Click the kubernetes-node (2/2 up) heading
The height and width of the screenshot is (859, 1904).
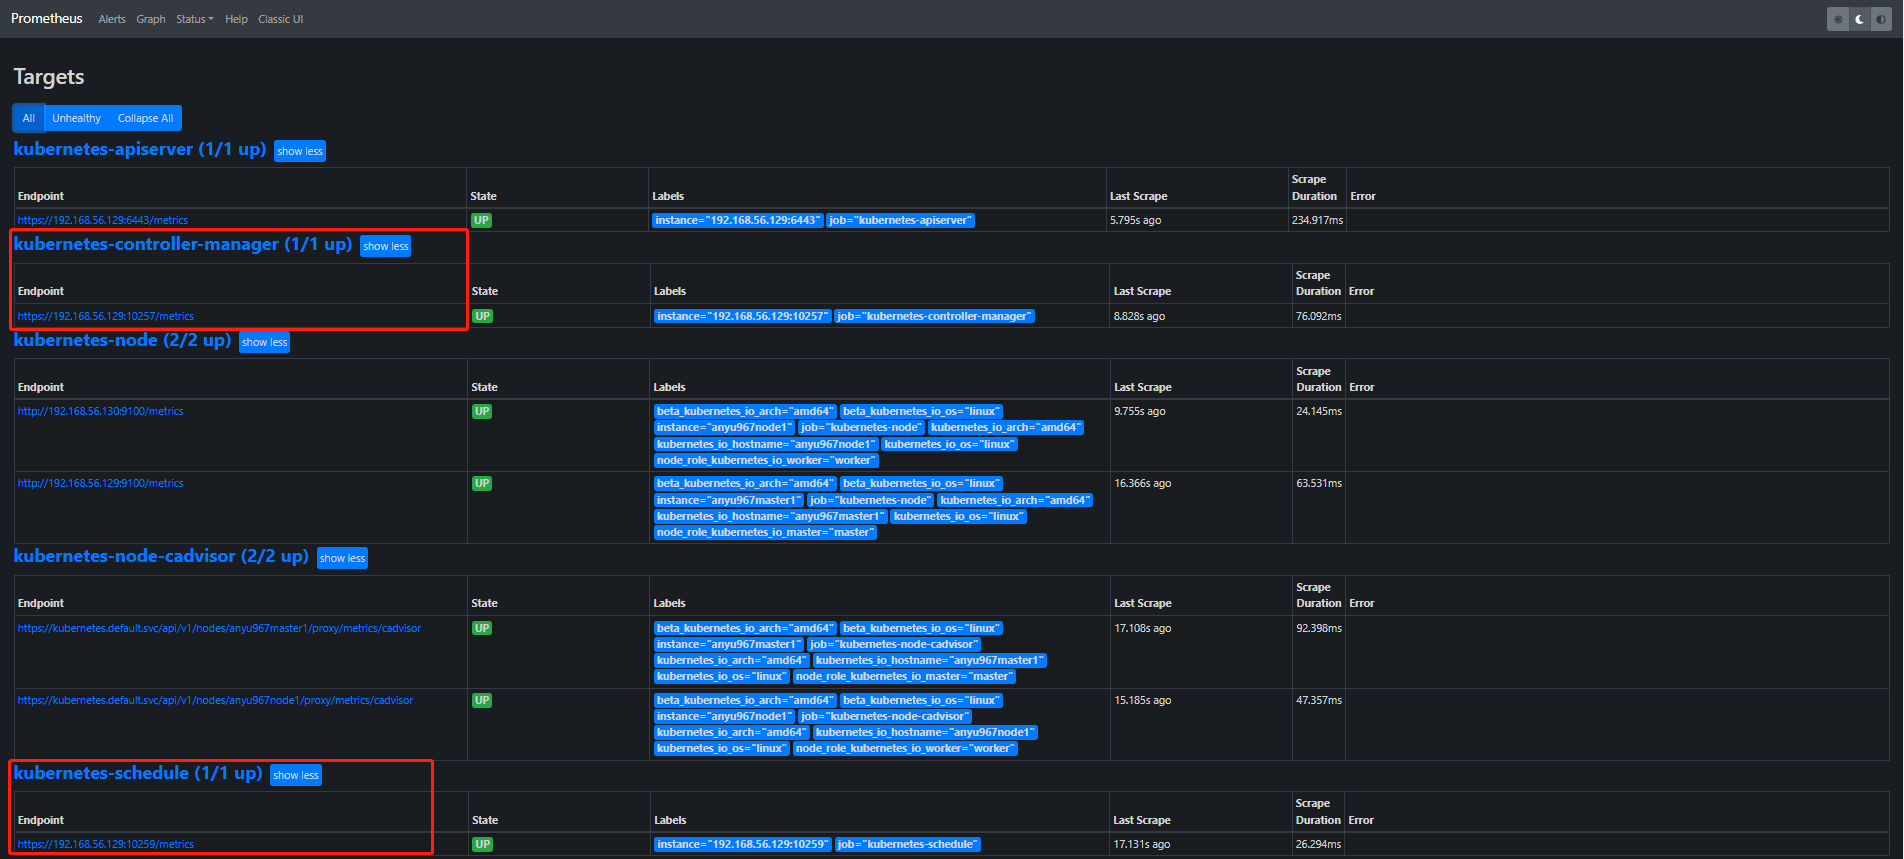click(123, 341)
